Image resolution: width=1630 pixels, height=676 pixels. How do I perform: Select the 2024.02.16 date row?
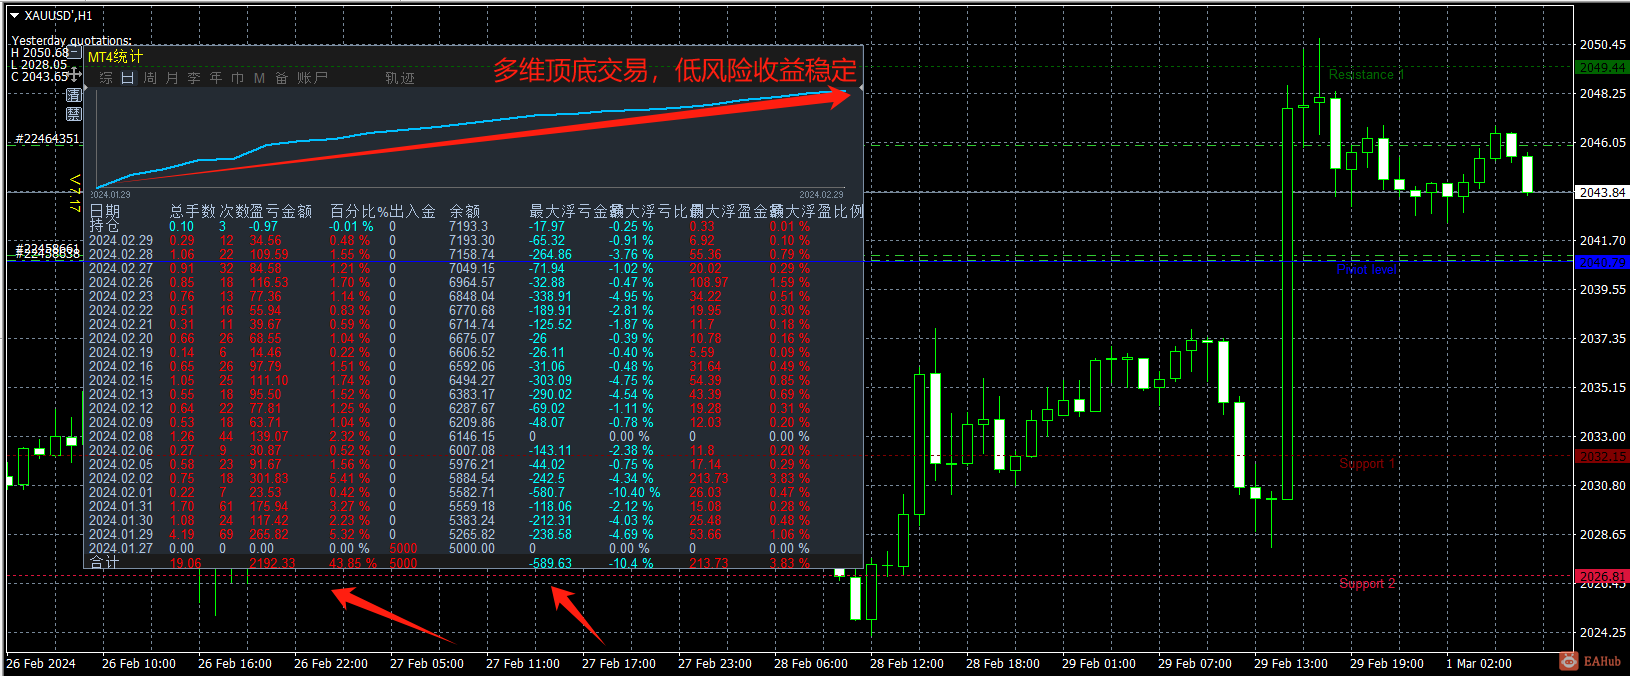pos(121,366)
